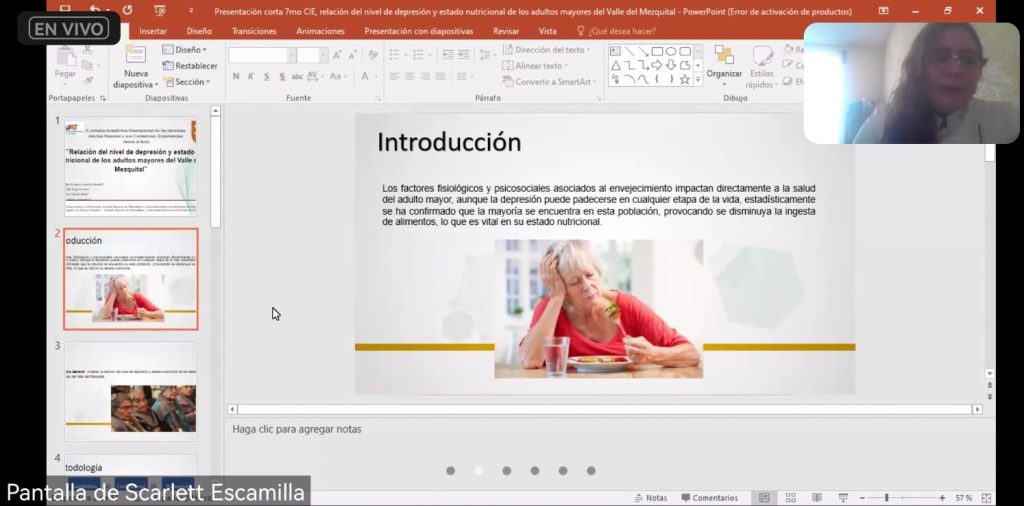
Task: Select slide 3 thumbnail
Action: (x=131, y=391)
